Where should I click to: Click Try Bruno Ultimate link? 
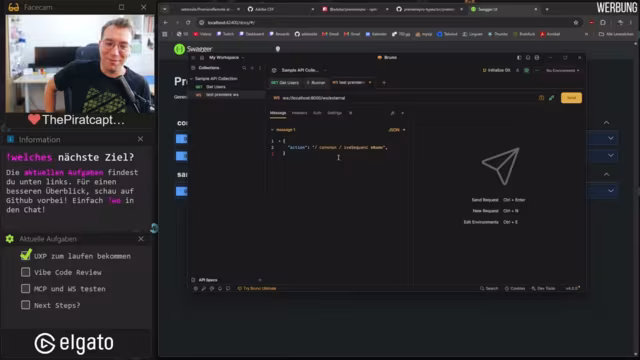(257, 289)
